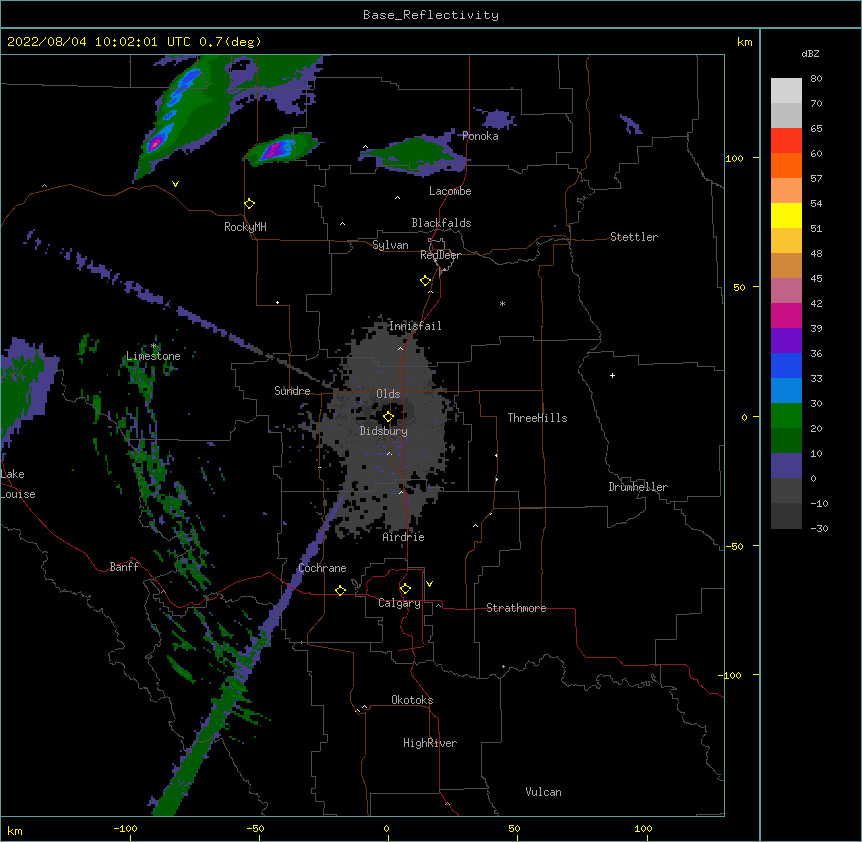Click the Innisfail label

[x=415, y=326]
